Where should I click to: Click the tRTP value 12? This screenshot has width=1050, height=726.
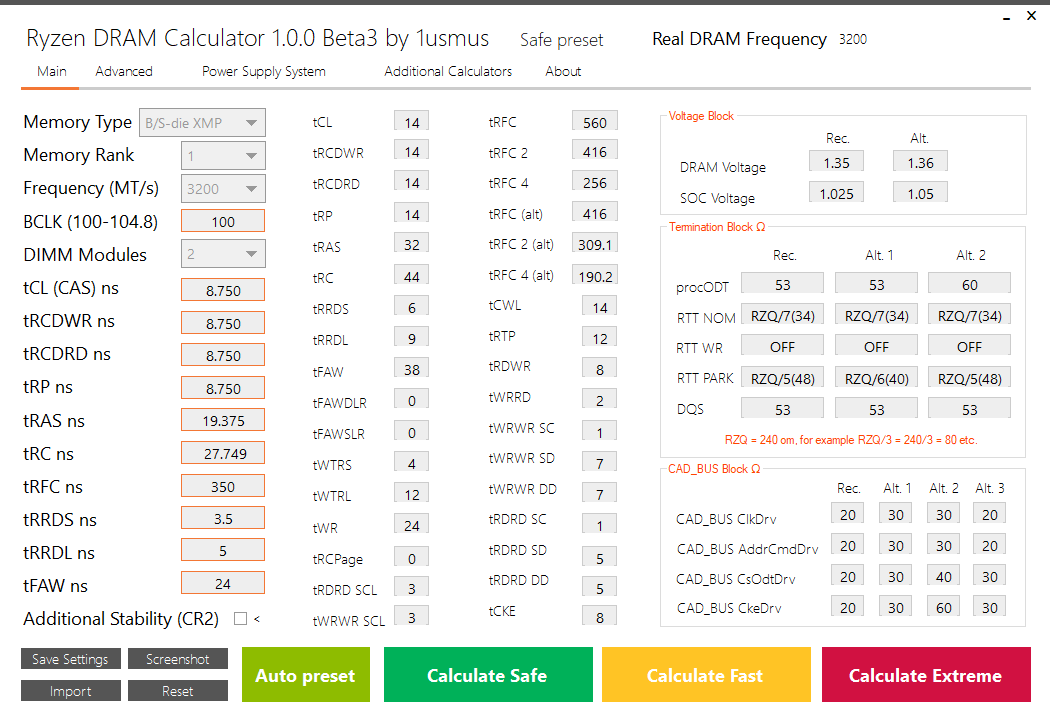point(599,338)
